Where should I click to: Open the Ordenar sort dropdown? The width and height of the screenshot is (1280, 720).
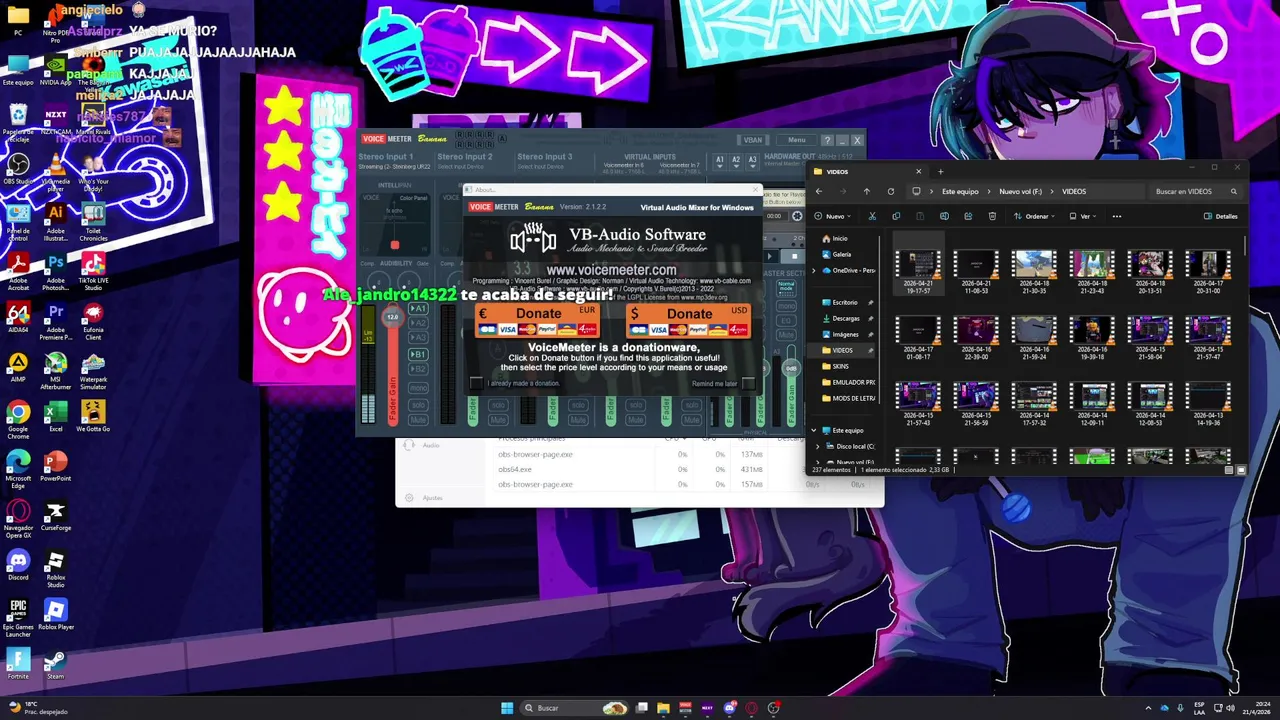point(1033,216)
